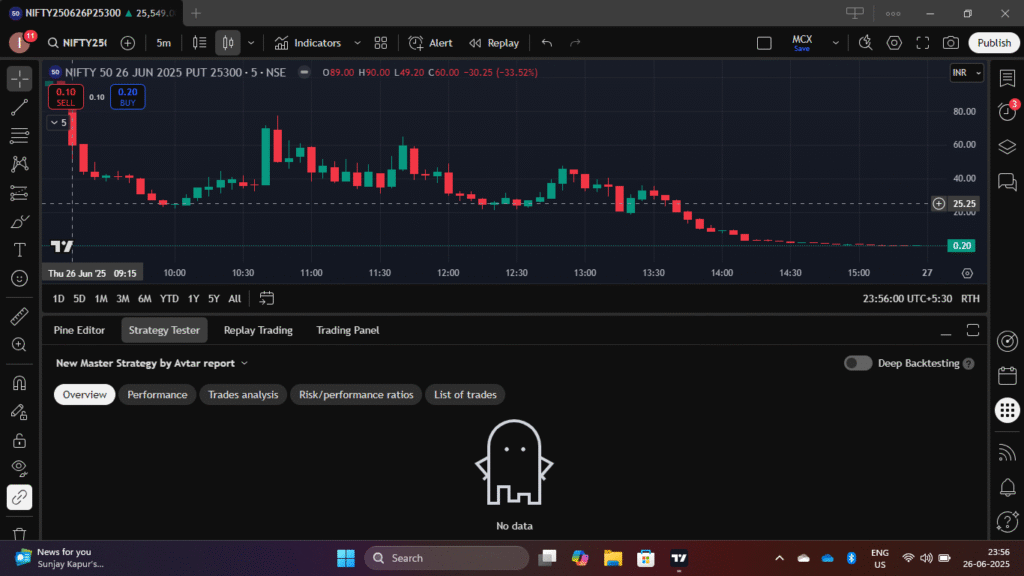This screenshot has width=1024, height=576.
Task: Open the apps grid panel
Action: point(1007,410)
